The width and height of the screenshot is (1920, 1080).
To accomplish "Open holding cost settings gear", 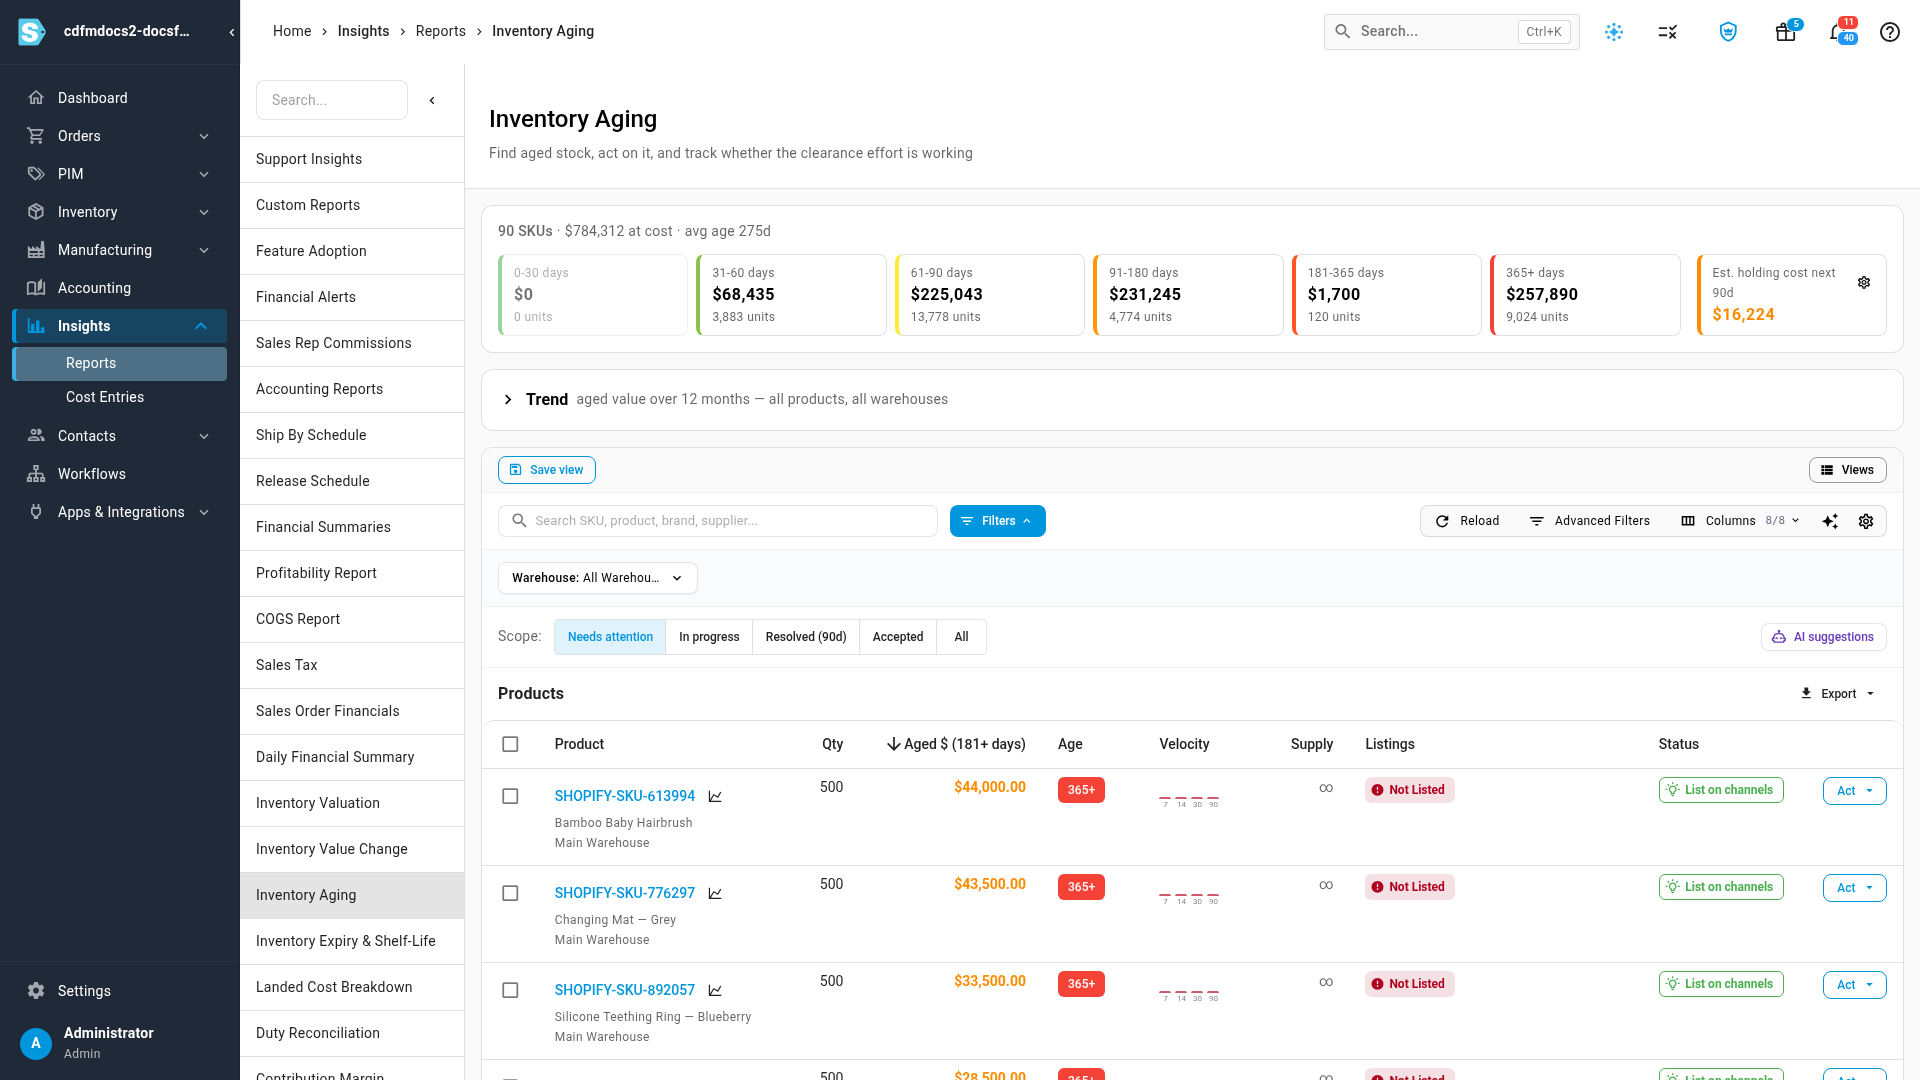I will click(1864, 283).
